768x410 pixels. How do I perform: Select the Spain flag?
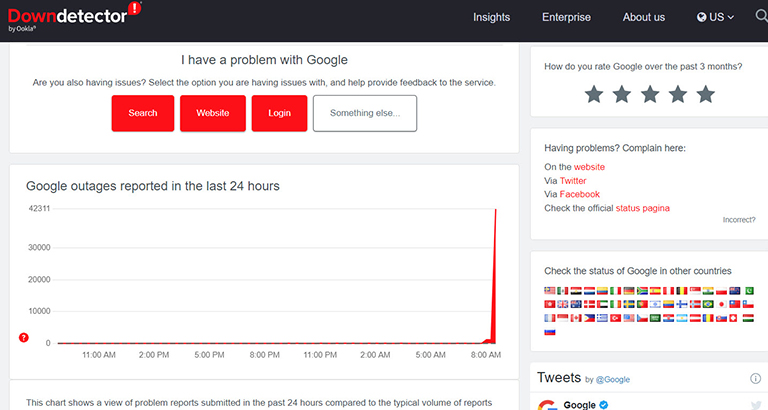click(655, 290)
